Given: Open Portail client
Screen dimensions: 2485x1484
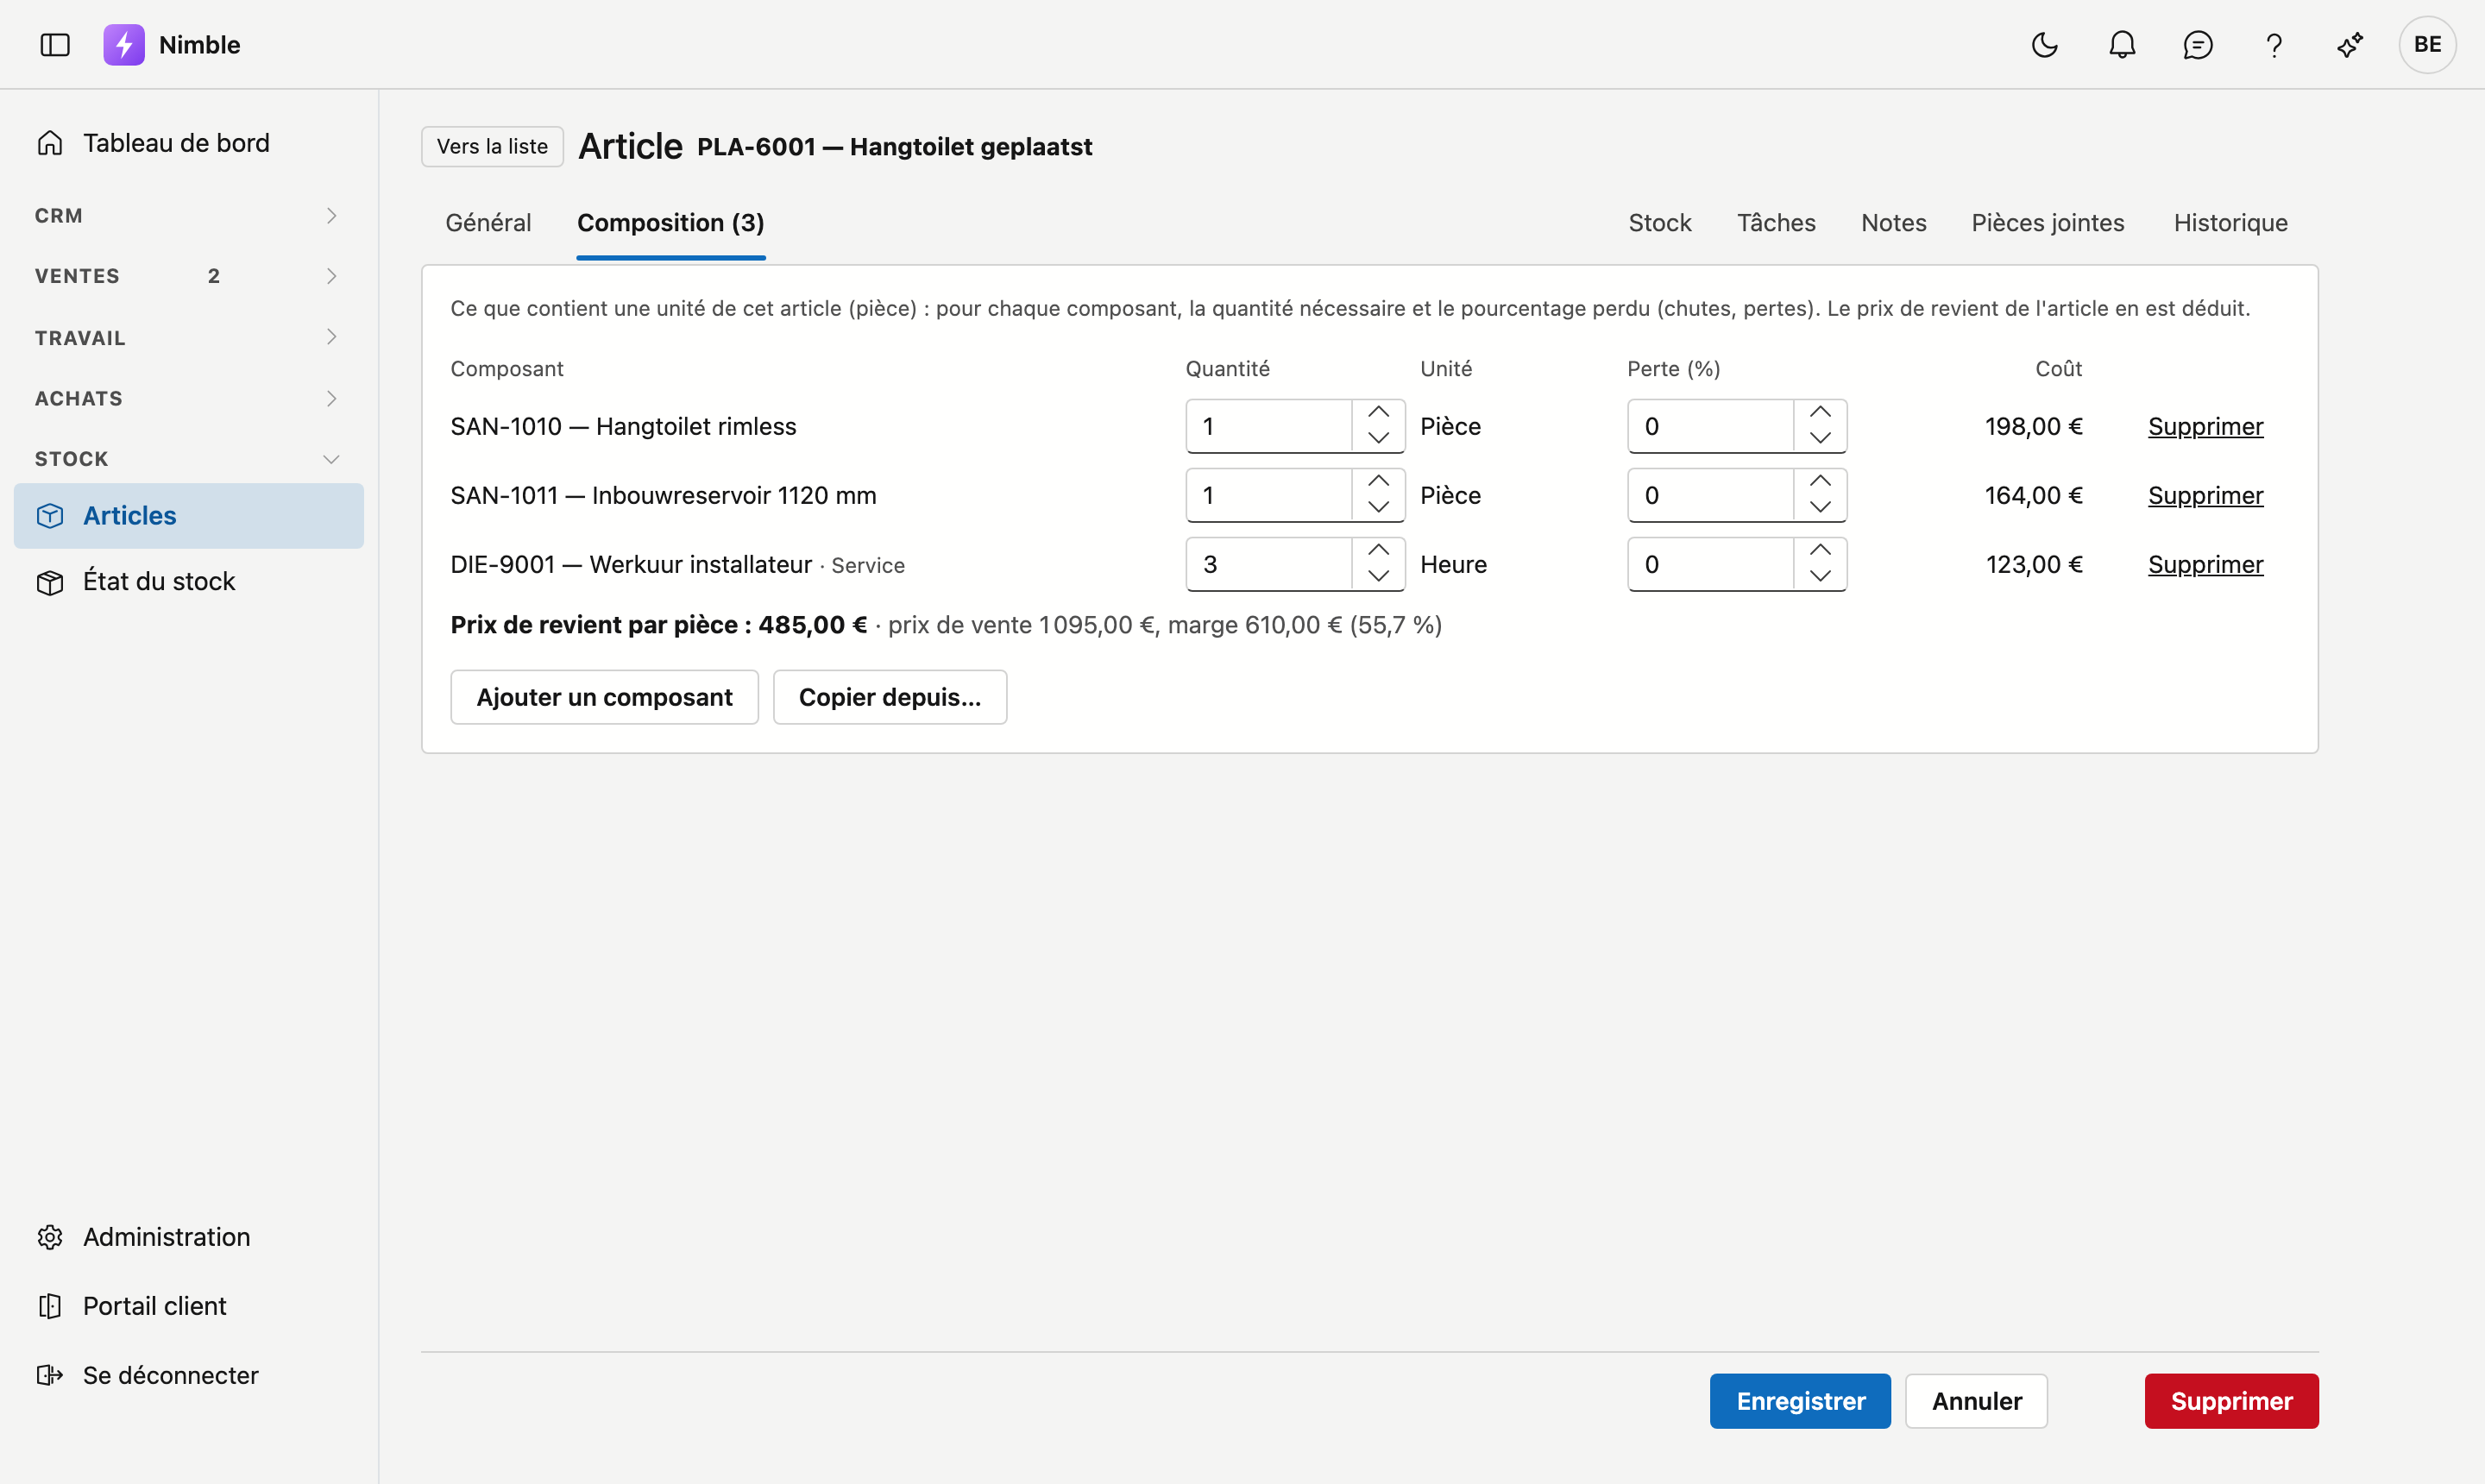Looking at the screenshot, I should click(189, 1306).
